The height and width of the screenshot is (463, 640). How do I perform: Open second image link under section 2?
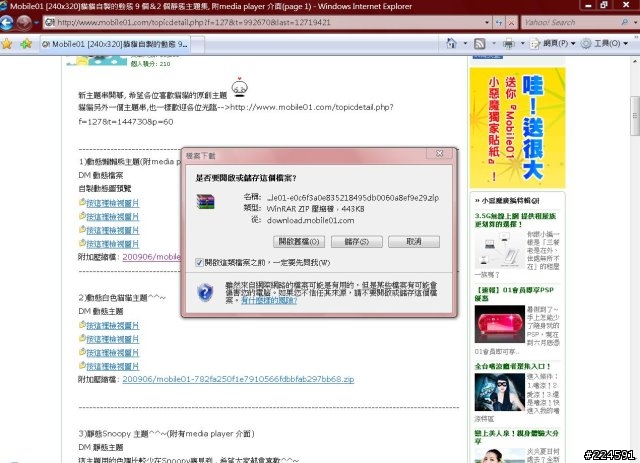tap(112, 339)
